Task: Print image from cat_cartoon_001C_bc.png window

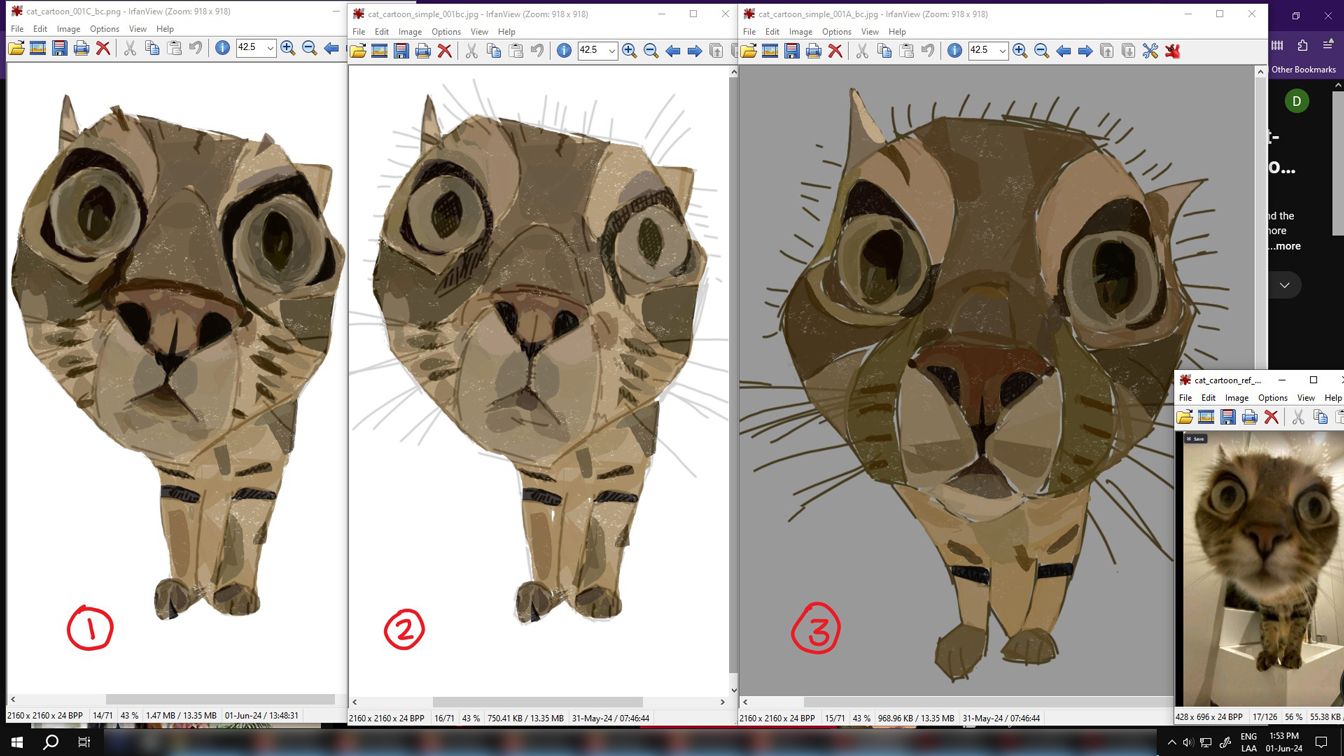Action: pyautogui.click(x=81, y=48)
